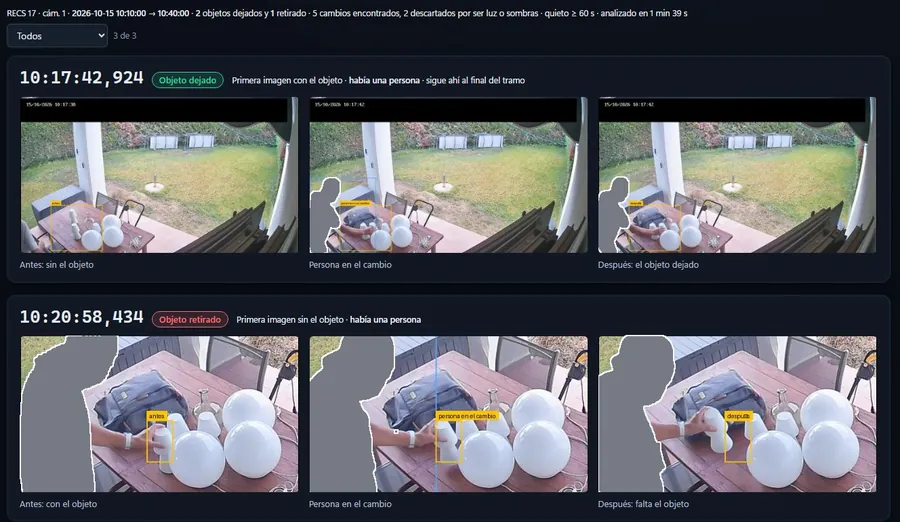The height and width of the screenshot is (522, 900).
Task: Select the 10:17:42,924 timestamp
Action: tap(82, 78)
